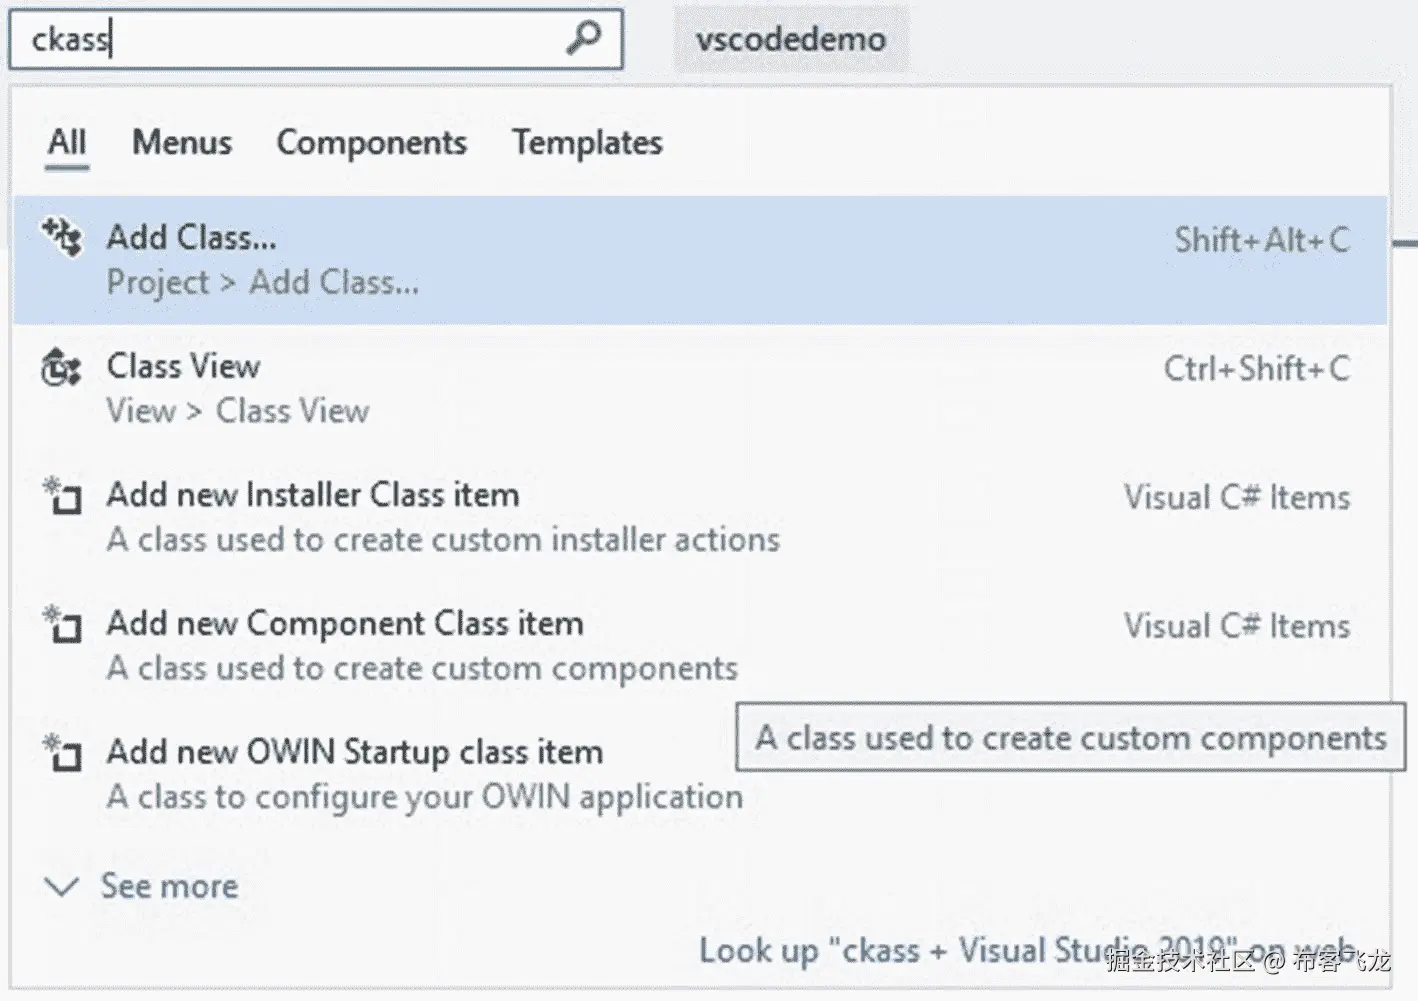The width and height of the screenshot is (1418, 1001).
Task: Expand results with See more chevron
Action: [62, 886]
